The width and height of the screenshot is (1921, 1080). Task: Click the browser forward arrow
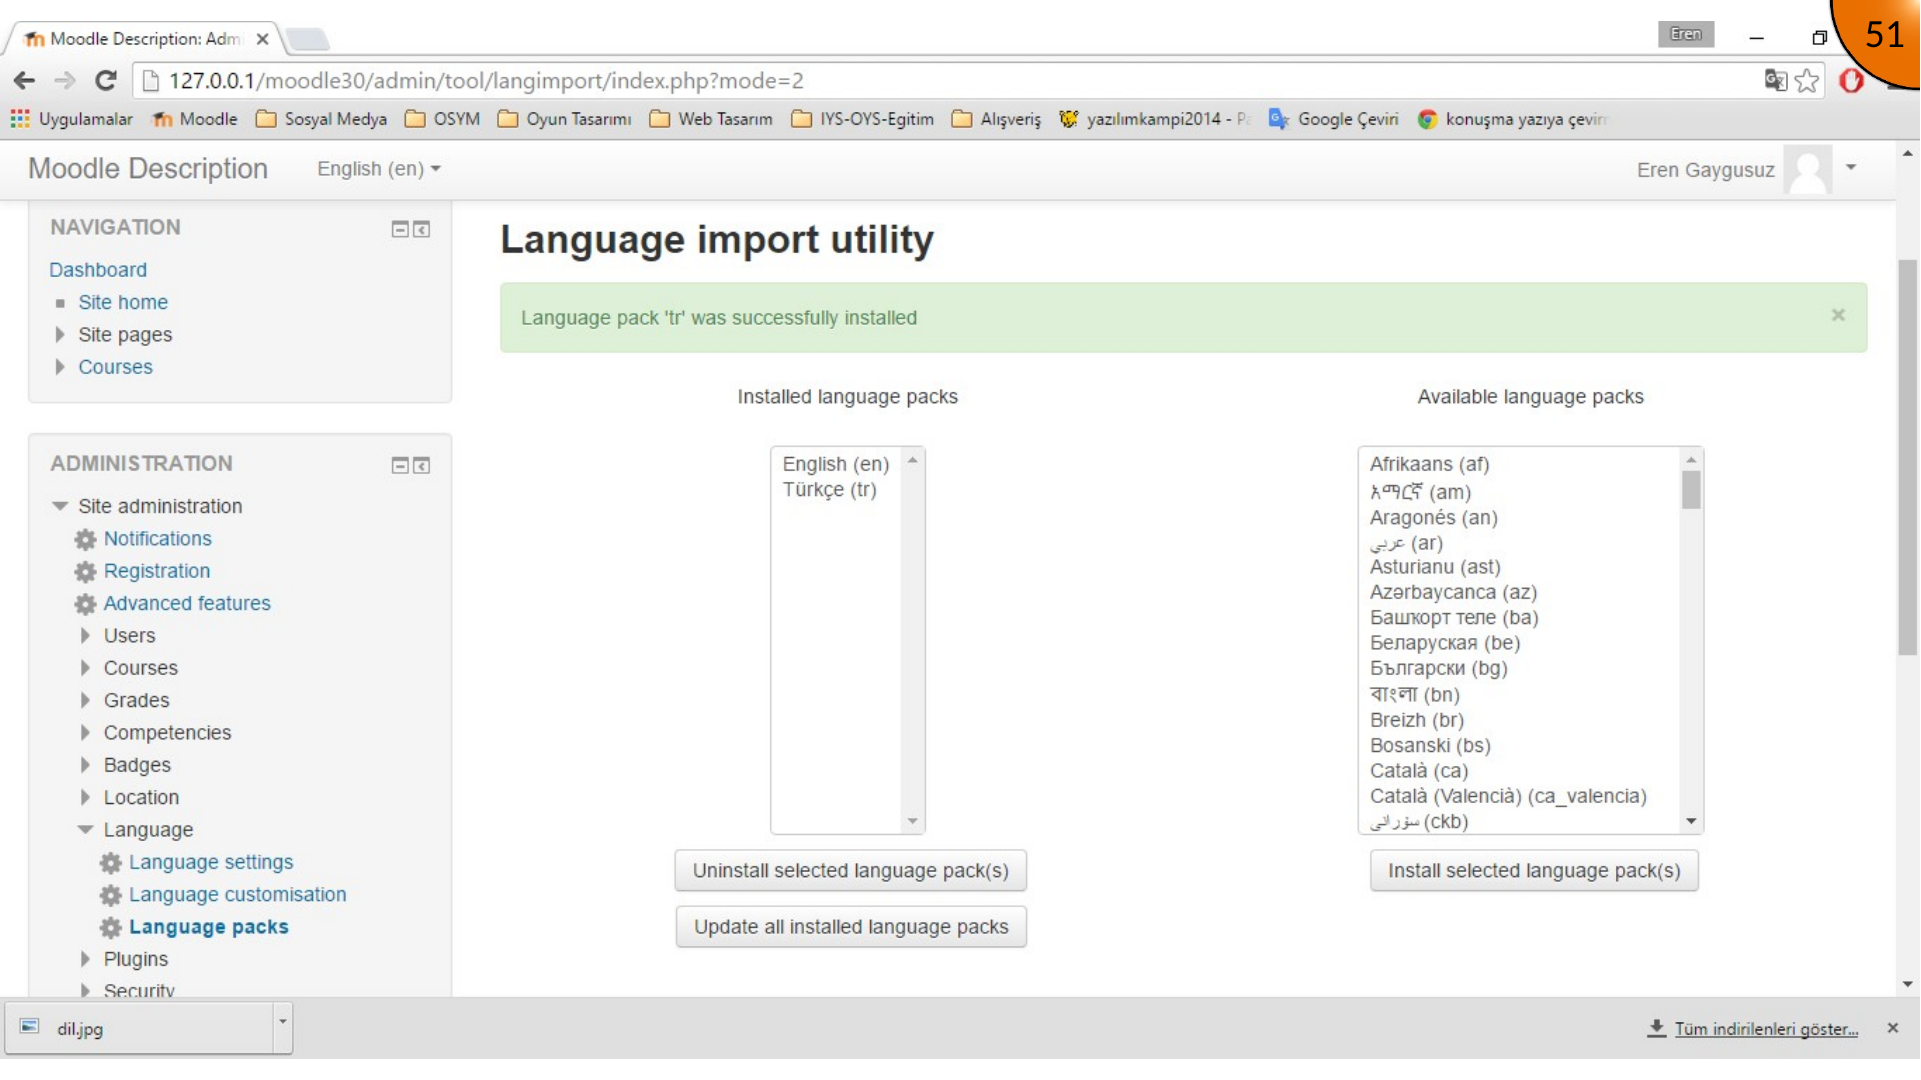pyautogui.click(x=65, y=81)
